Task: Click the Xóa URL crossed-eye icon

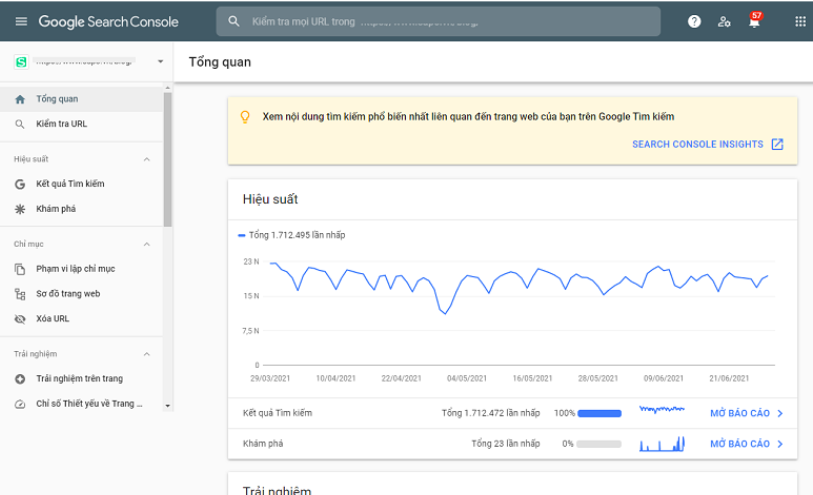Action: (x=20, y=319)
